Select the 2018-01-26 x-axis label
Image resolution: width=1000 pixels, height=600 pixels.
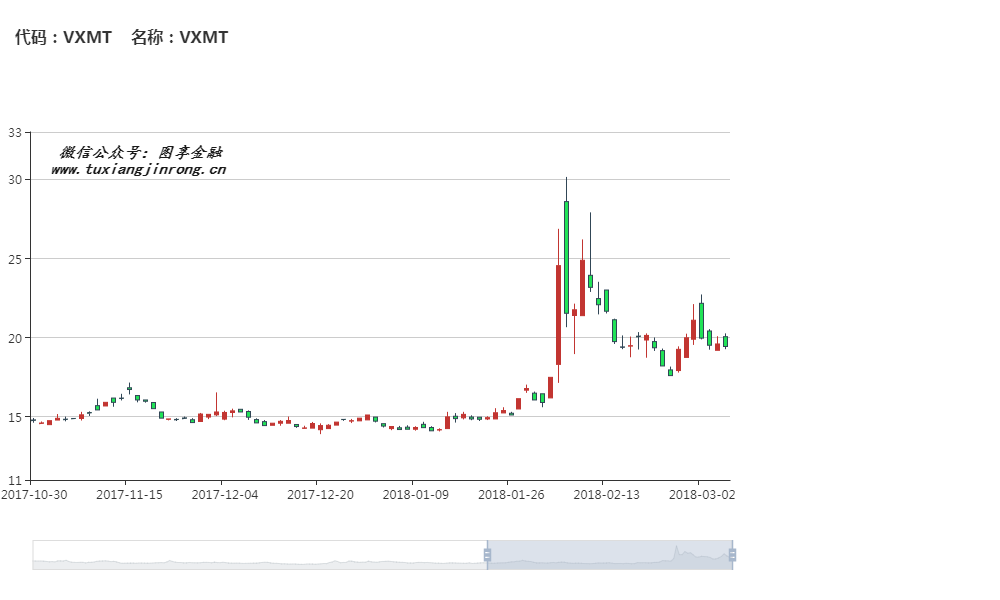(x=507, y=494)
